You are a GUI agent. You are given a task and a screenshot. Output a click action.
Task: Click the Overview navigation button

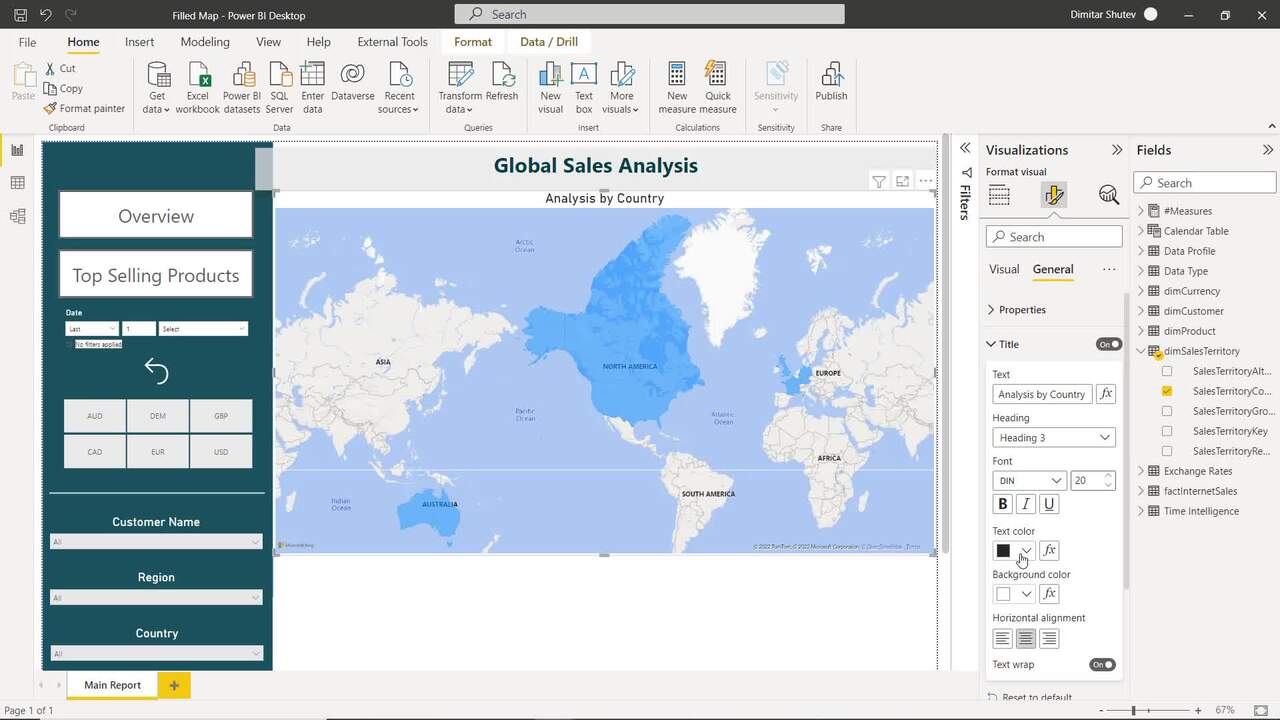[x=156, y=216]
